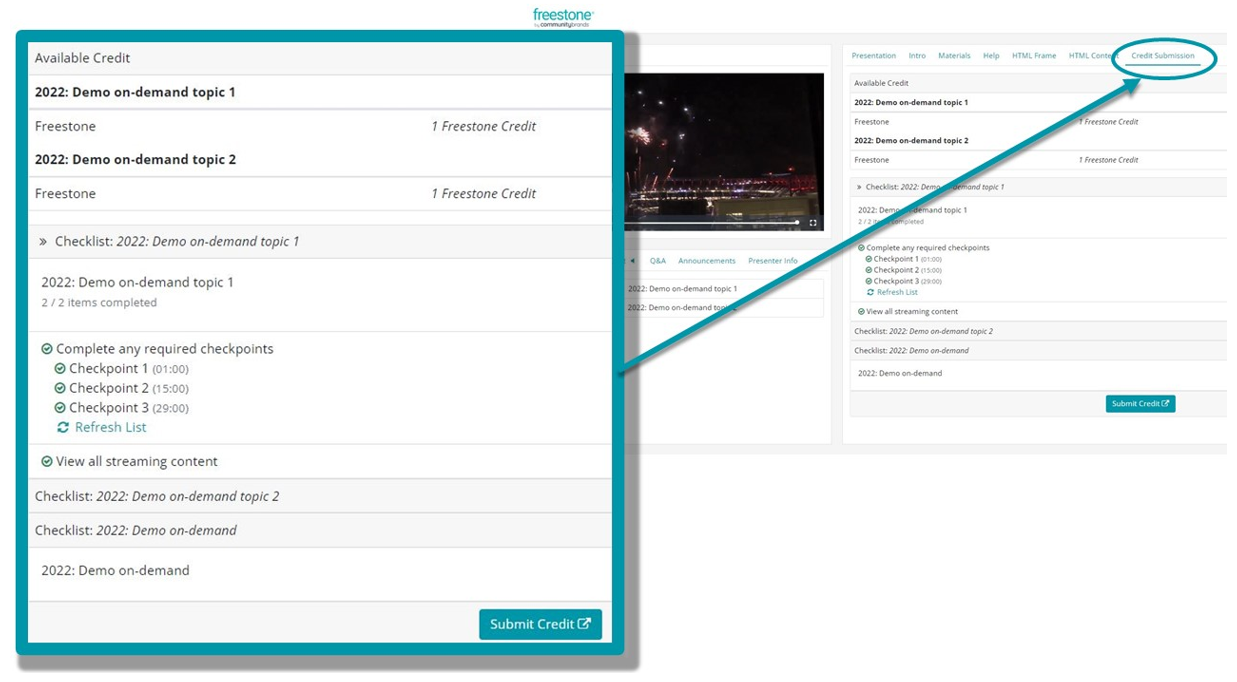Click the Freestone logo at the top

click(563, 17)
